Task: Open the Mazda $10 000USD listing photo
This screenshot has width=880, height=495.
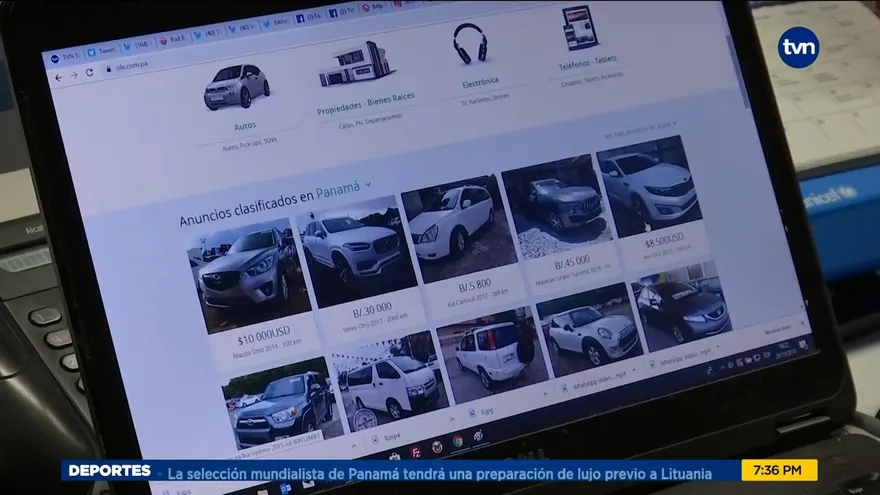Action: 248,275
